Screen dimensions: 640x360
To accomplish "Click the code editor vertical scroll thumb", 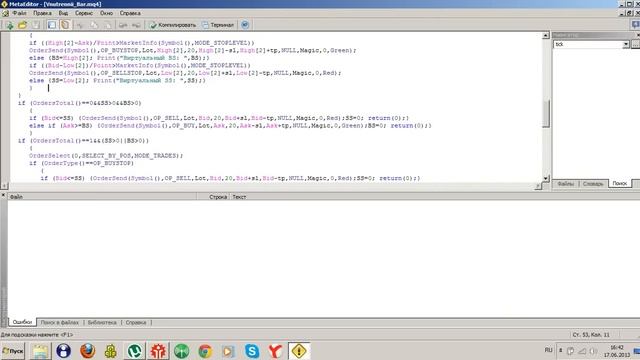I will tap(546, 114).
